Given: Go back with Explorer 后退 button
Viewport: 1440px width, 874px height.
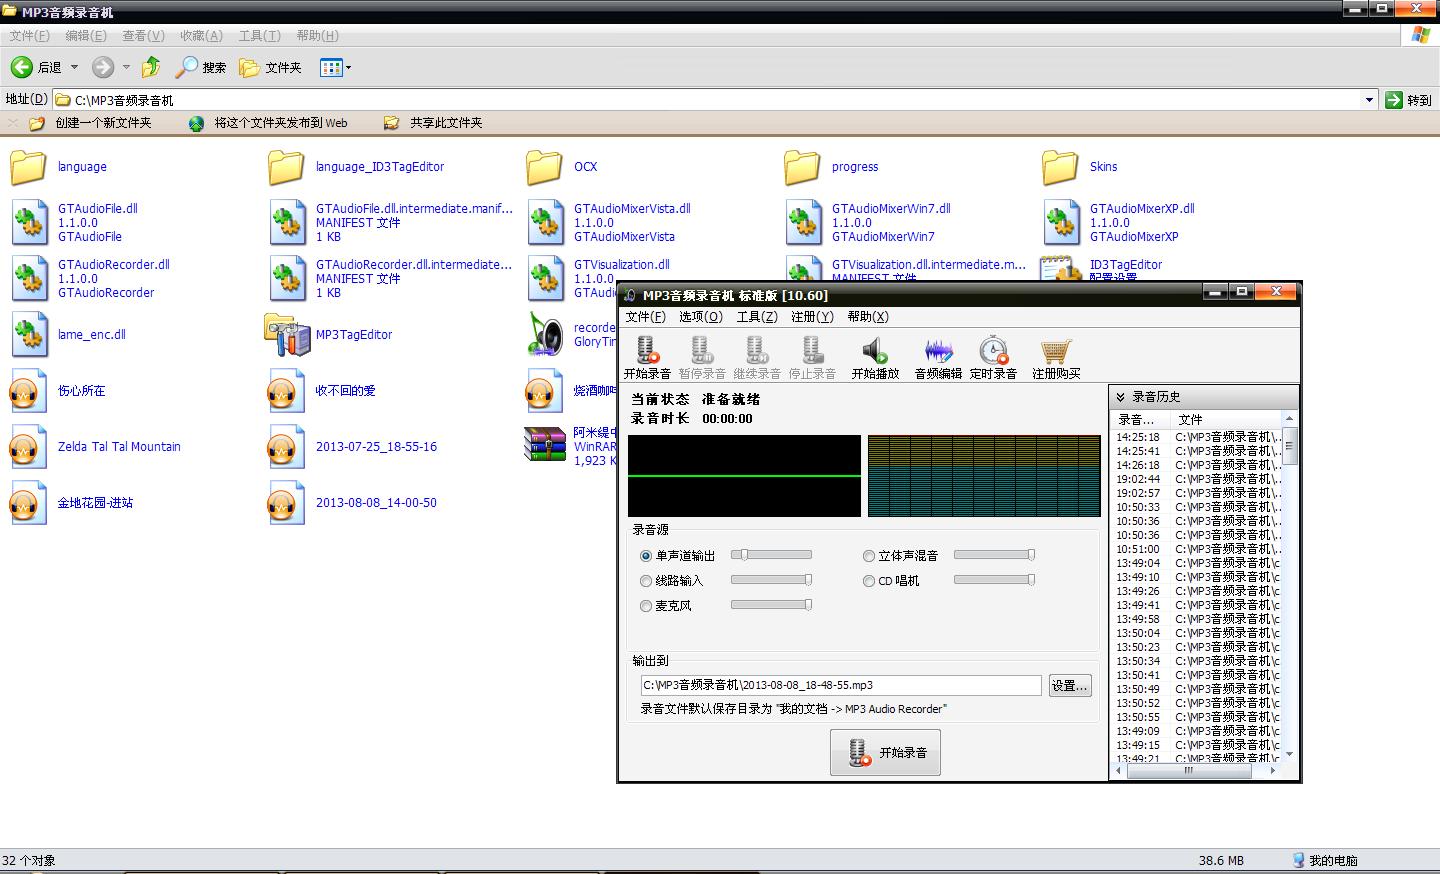Looking at the screenshot, I should click(36, 67).
